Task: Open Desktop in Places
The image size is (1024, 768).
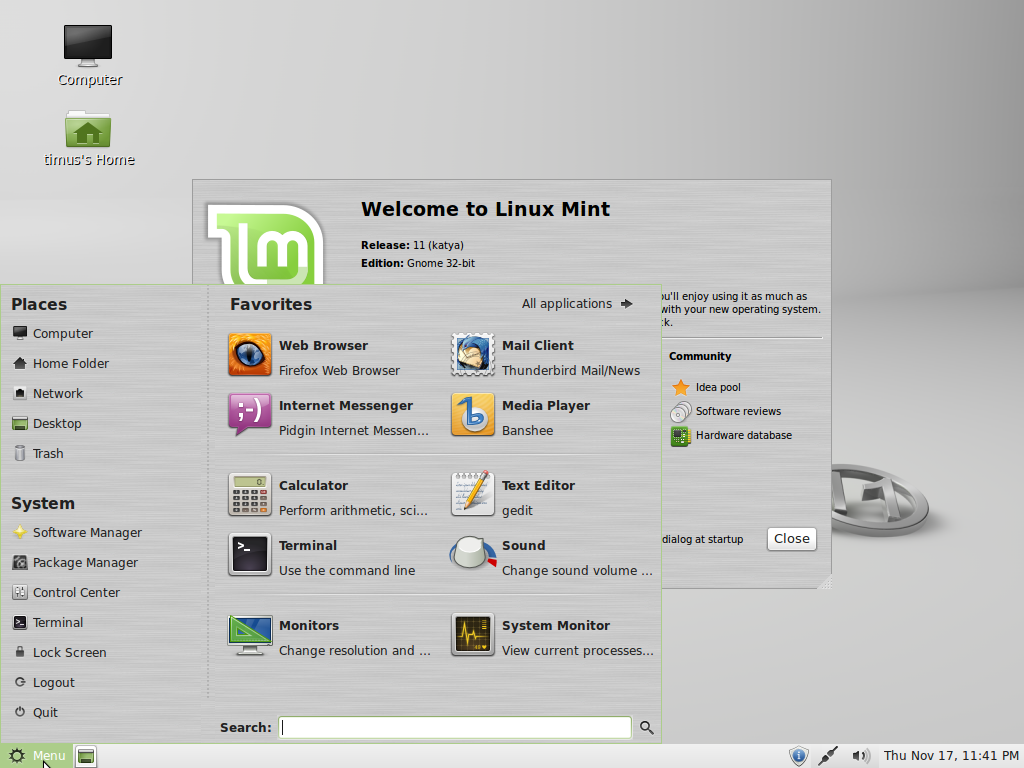Action: click(x=47, y=423)
